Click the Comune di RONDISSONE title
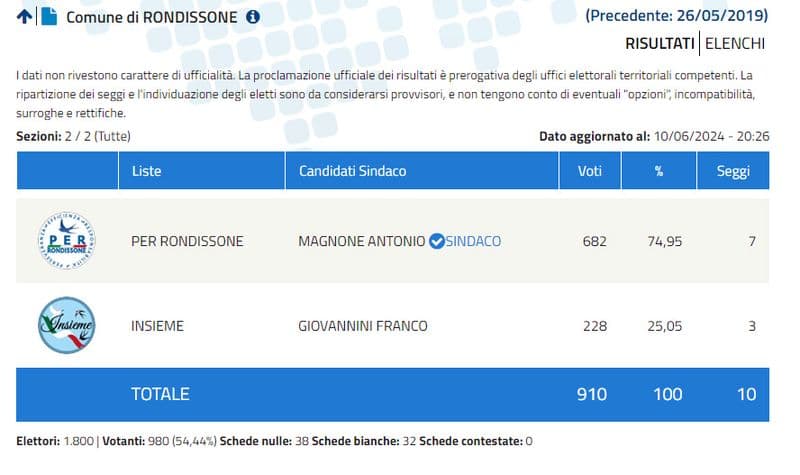The height and width of the screenshot is (475, 800). point(152,17)
